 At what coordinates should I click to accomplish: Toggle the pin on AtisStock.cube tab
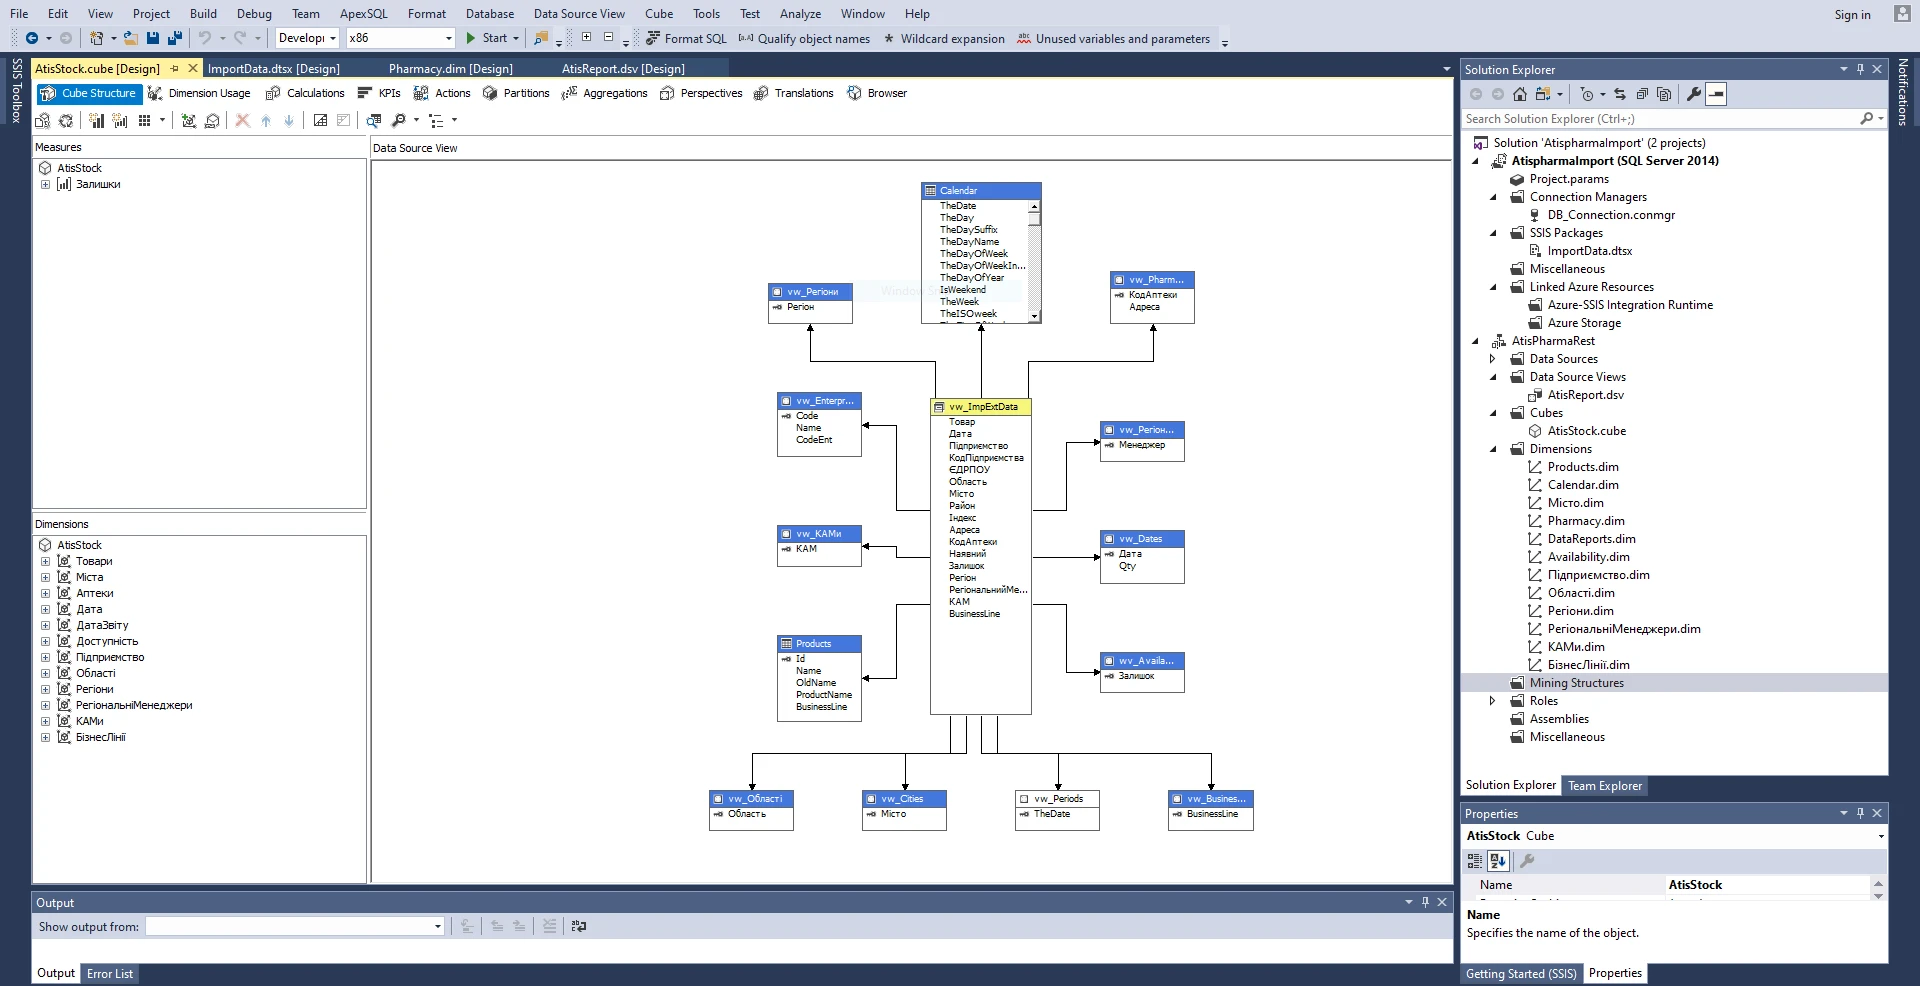click(x=174, y=68)
